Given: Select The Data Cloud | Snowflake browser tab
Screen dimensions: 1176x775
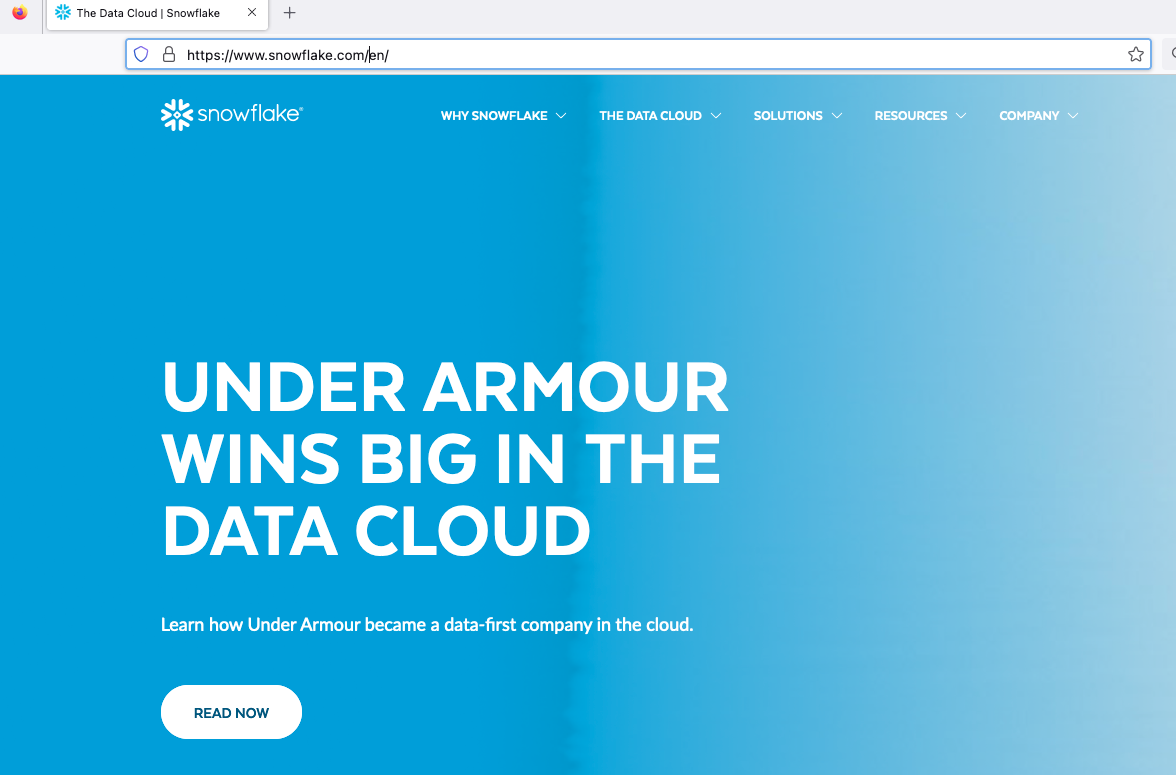Looking at the screenshot, I should point(158,14).
